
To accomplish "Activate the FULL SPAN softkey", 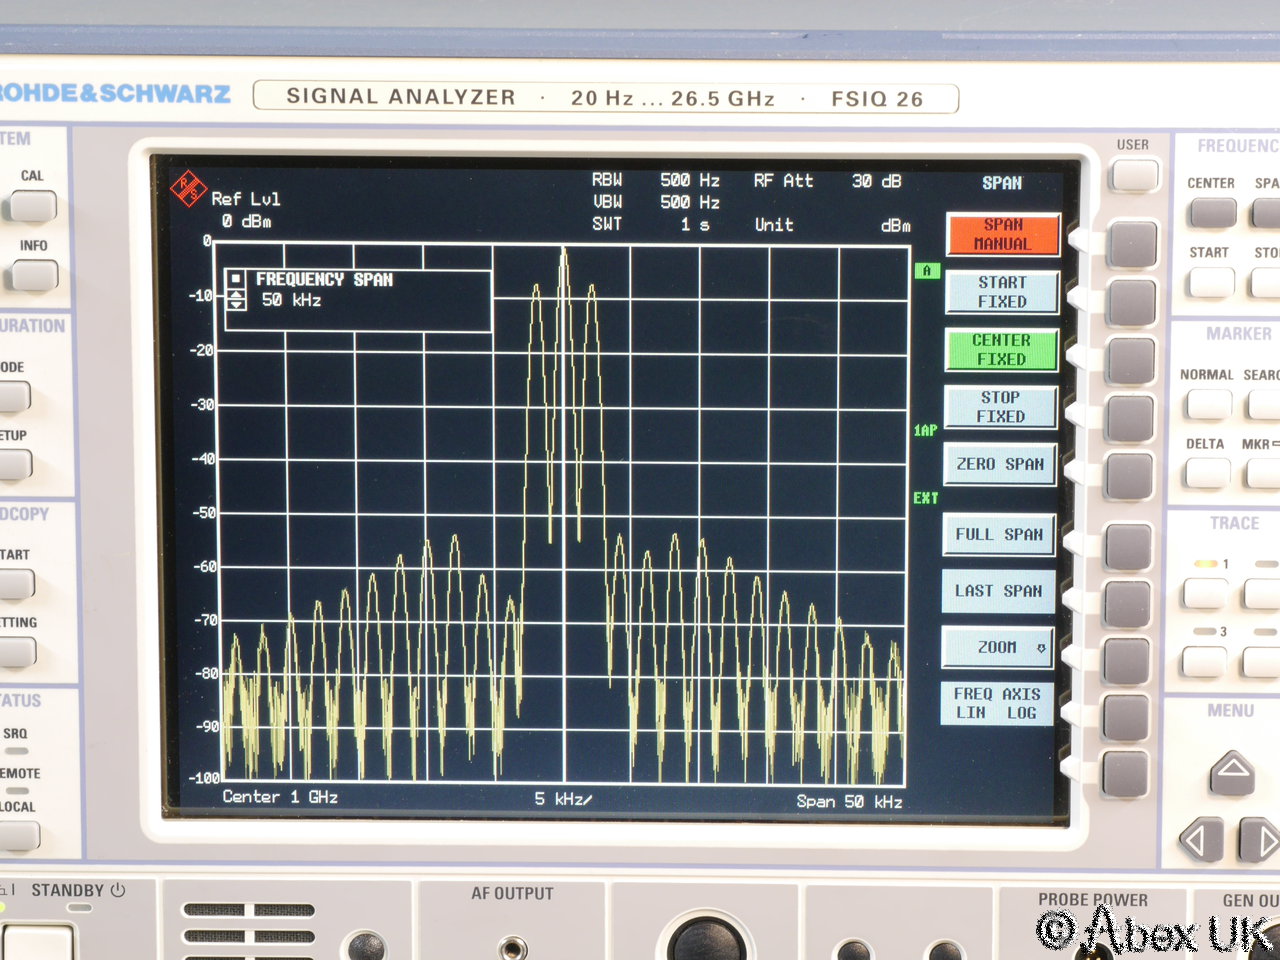I will pos(999,535).
